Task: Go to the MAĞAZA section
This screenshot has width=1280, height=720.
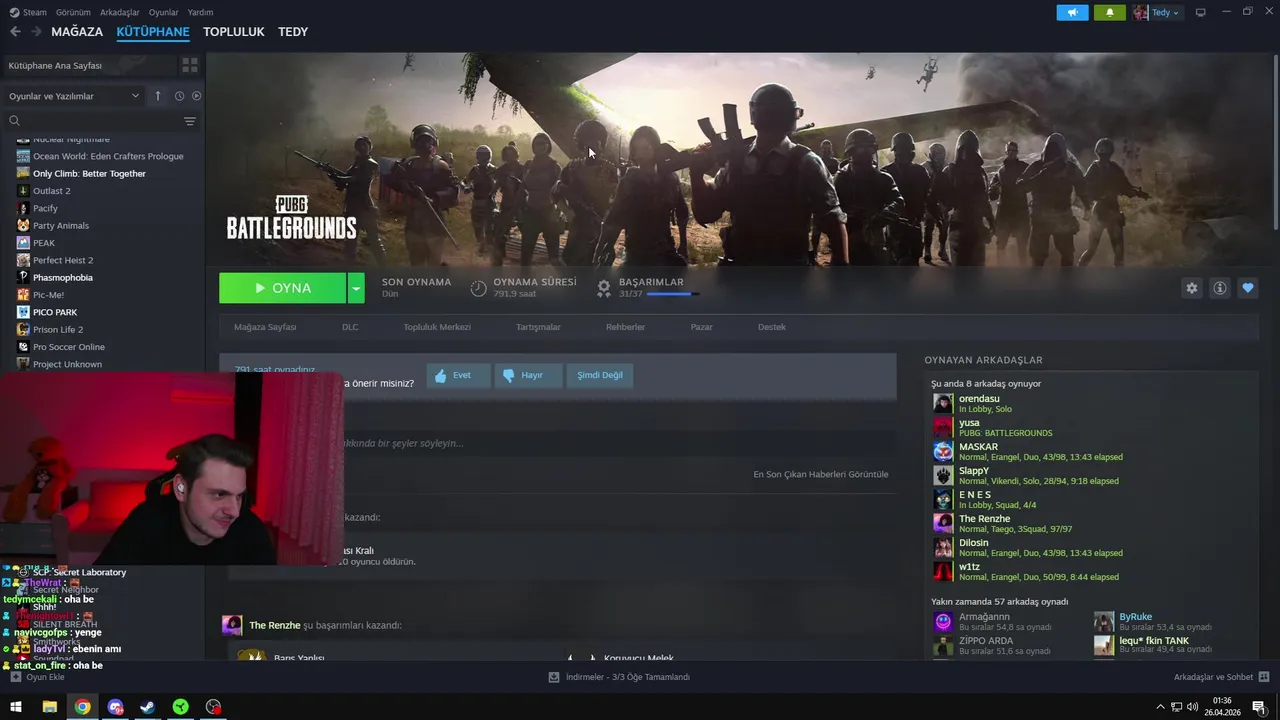Action: pos(77,32)
